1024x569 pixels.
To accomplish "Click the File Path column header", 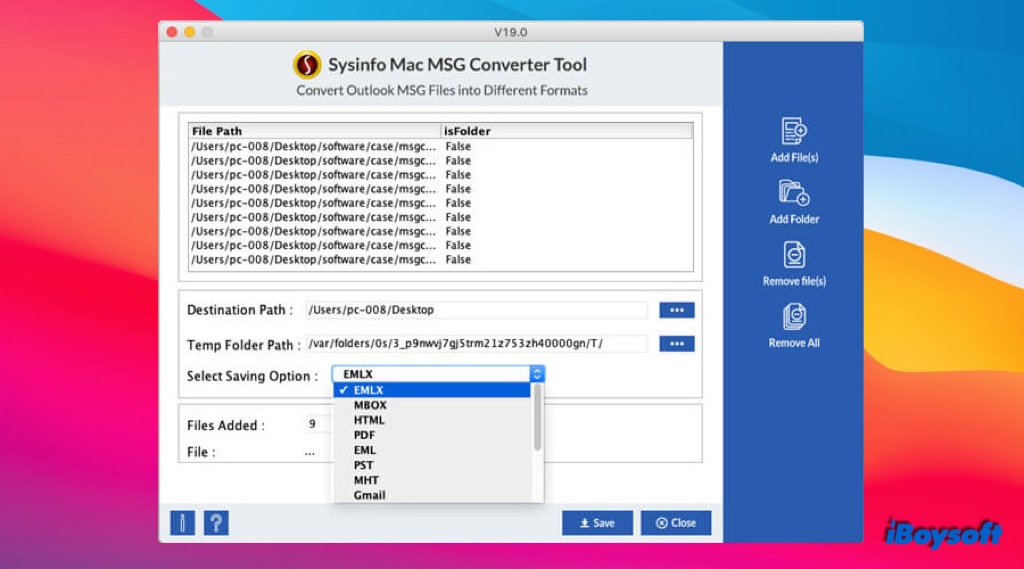I will (x=315, y=131).
